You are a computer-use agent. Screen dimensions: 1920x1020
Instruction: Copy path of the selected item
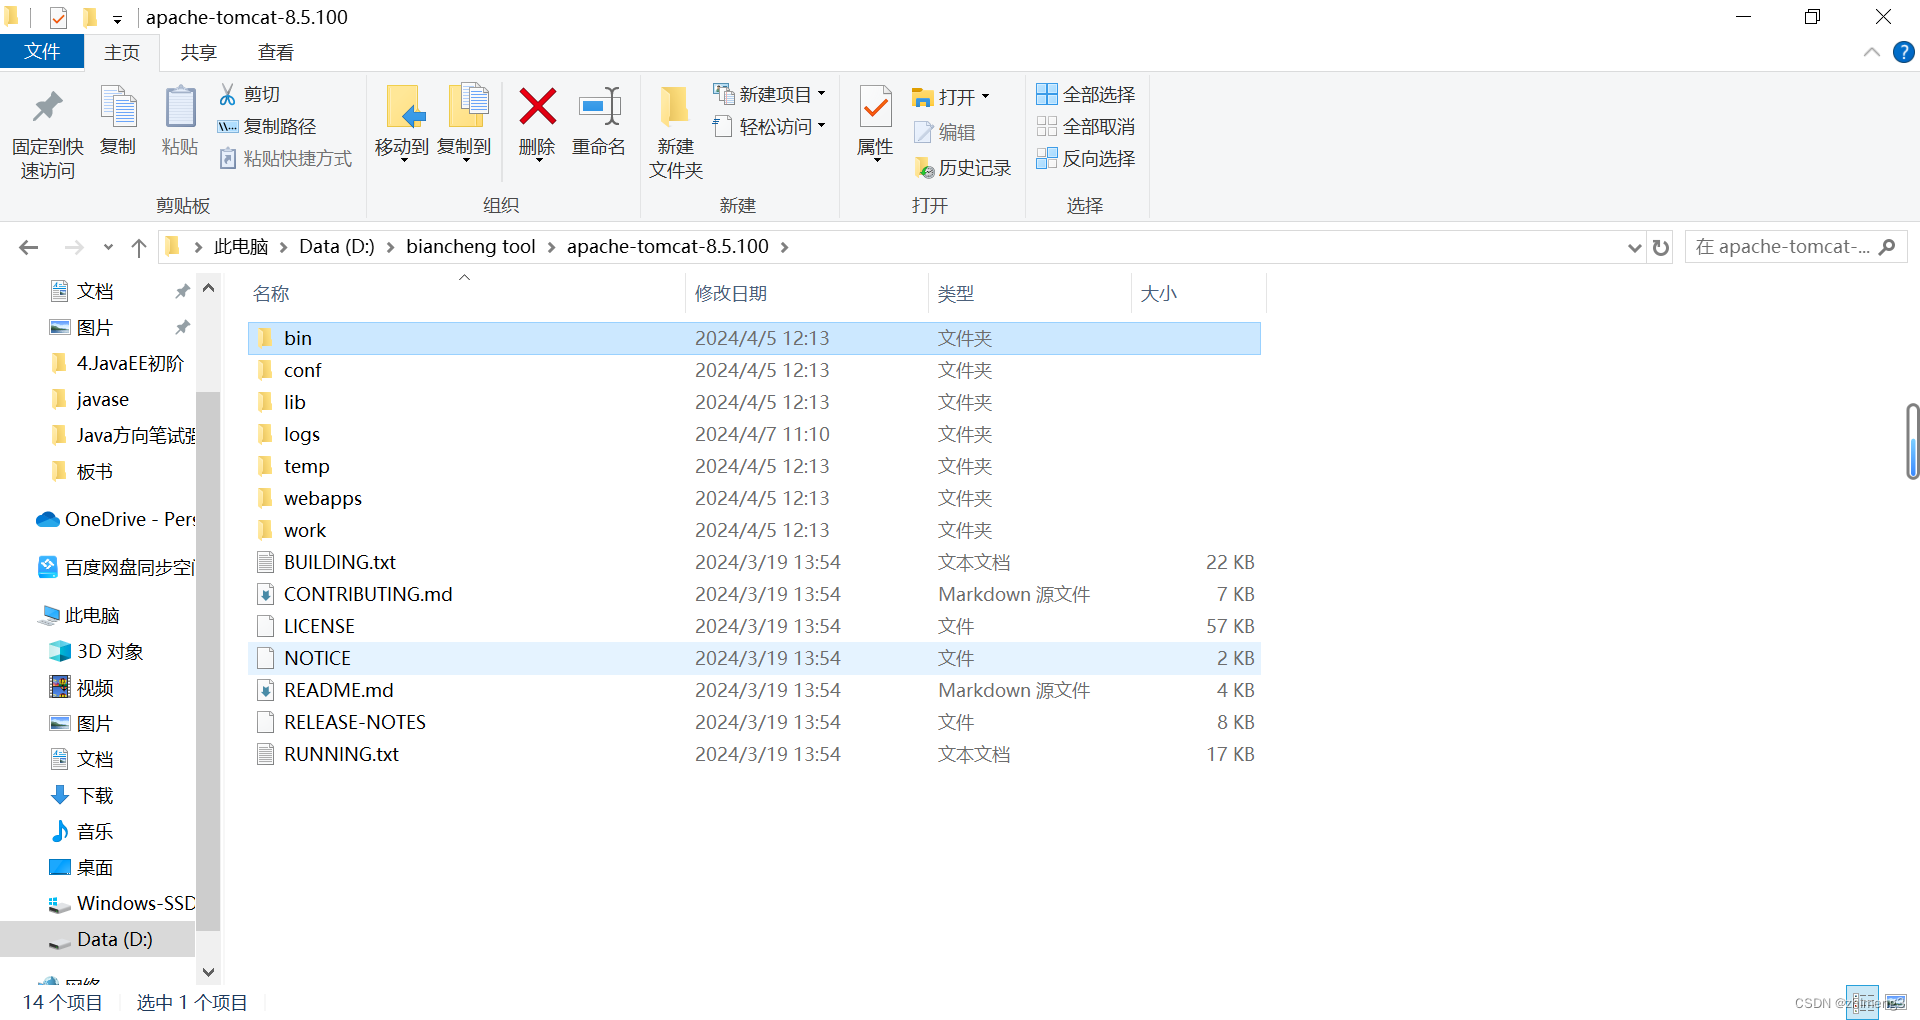coord(267,126)
